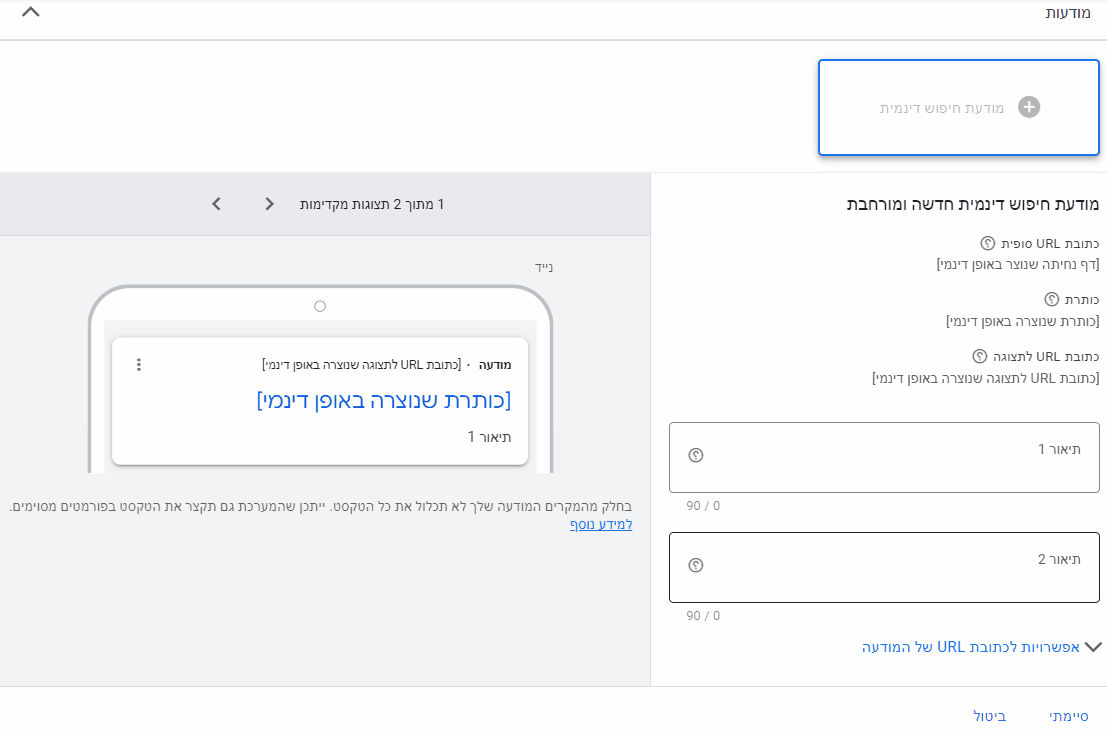Click the דף נחיתה שנוצר באופן דינמי text

pyautogui.click(x=1018, y=264)
